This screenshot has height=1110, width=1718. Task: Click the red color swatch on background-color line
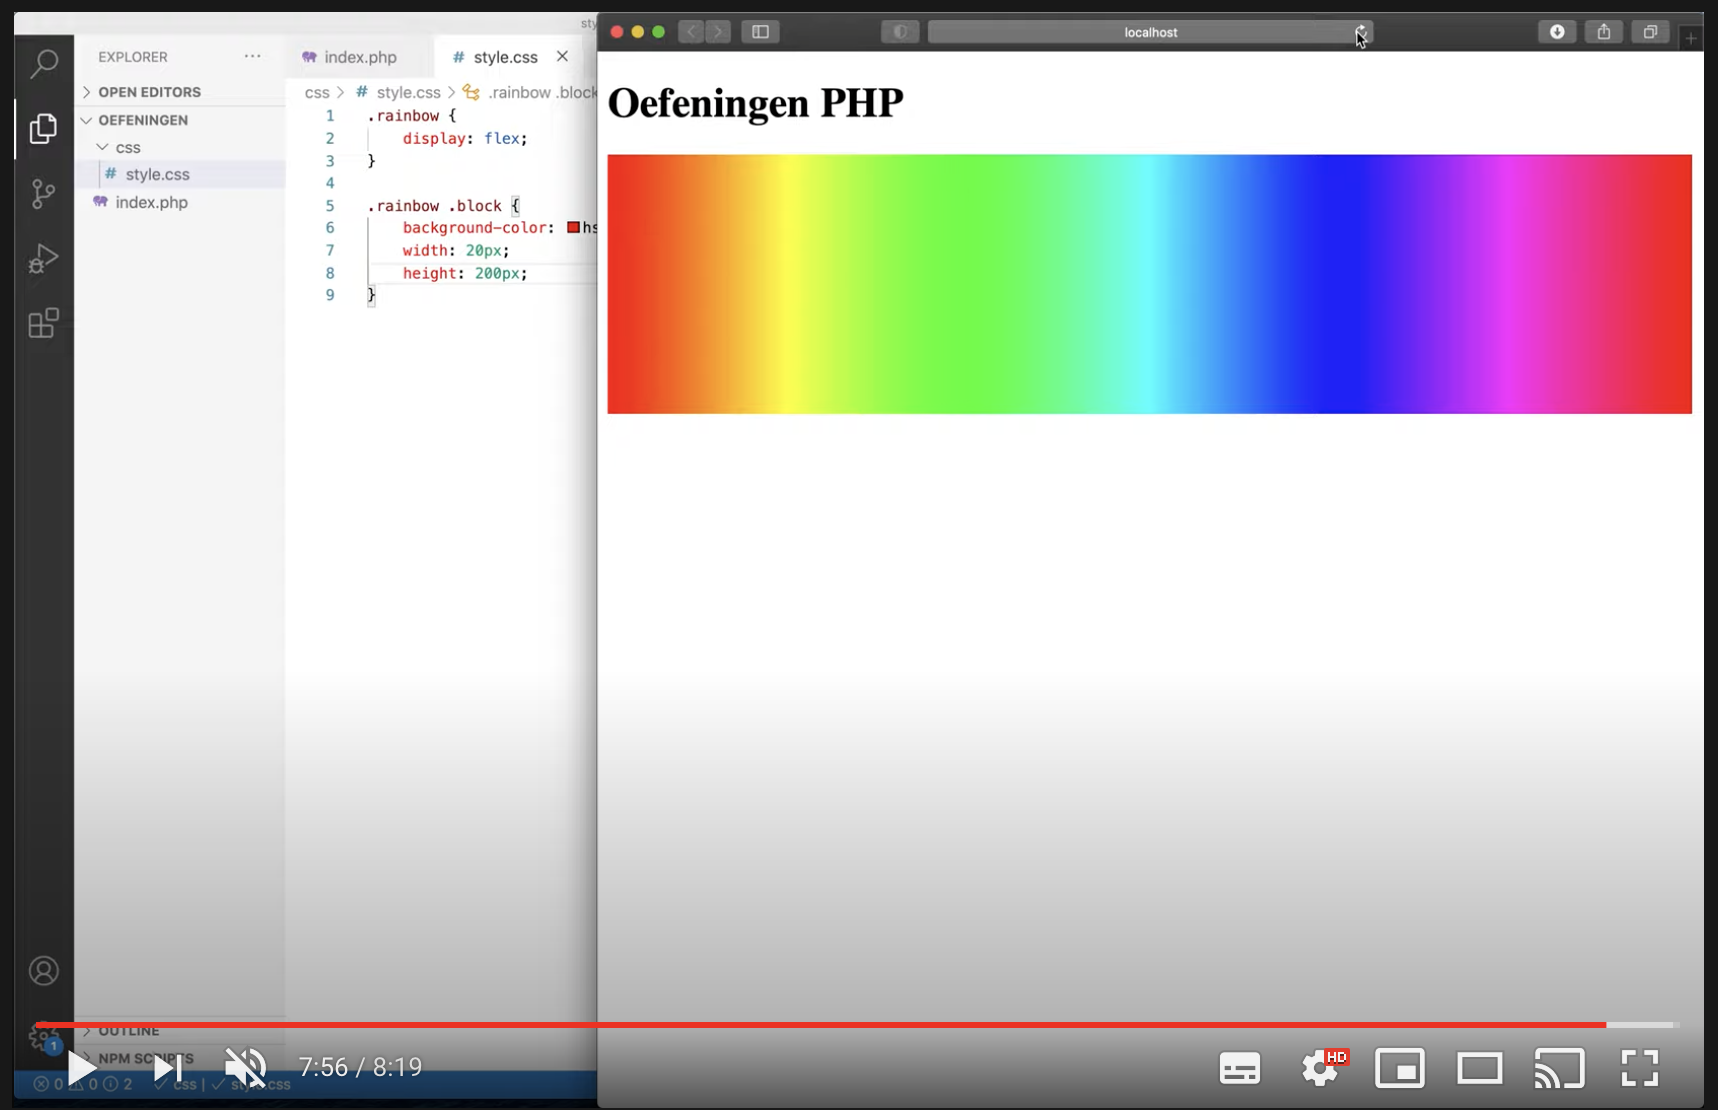[573, 228]
